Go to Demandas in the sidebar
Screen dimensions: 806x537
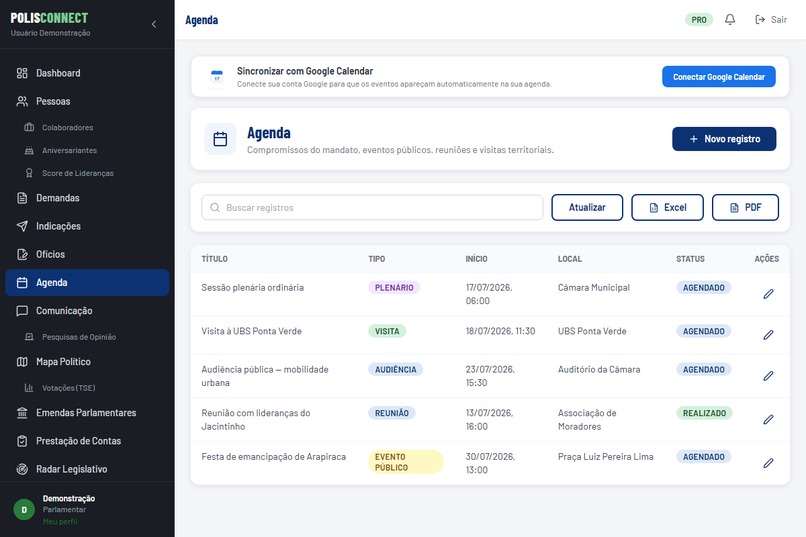(x=87, y=198)
